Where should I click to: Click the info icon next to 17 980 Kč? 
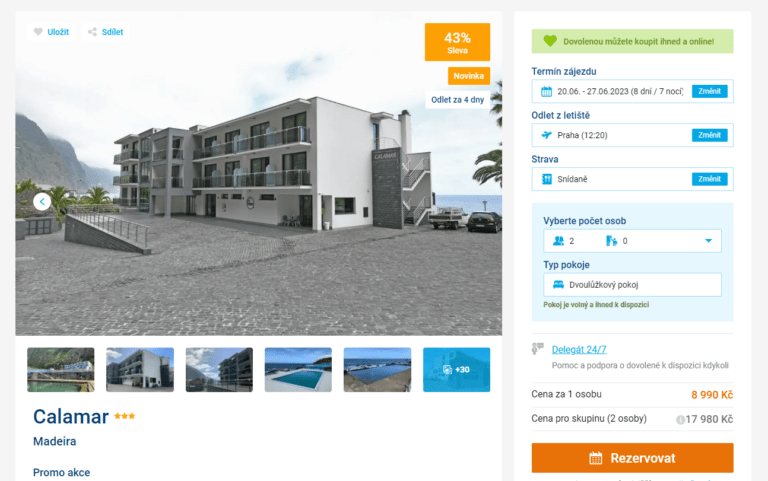680,420
